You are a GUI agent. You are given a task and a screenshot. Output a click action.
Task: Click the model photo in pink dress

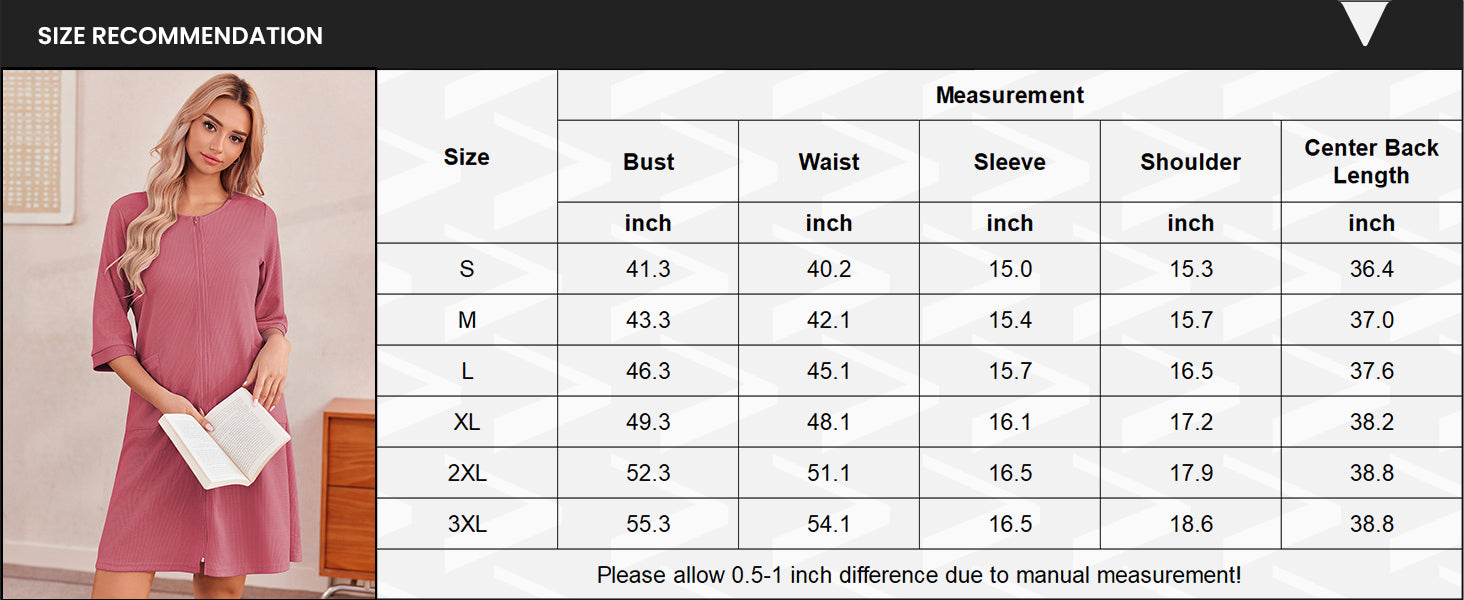click(189, 334)
